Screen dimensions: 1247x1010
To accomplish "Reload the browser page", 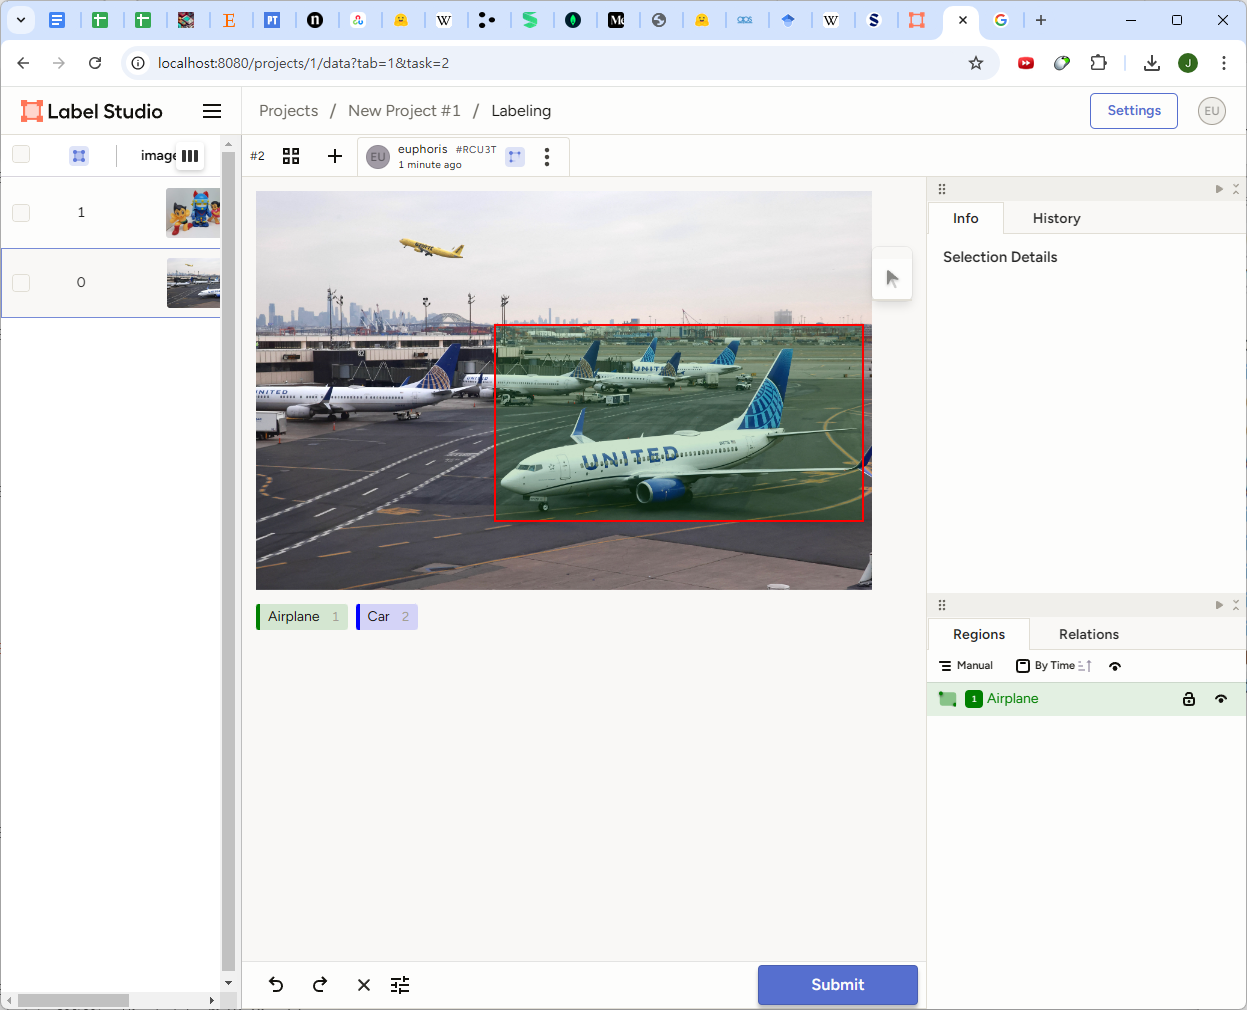I will point(95,63).
